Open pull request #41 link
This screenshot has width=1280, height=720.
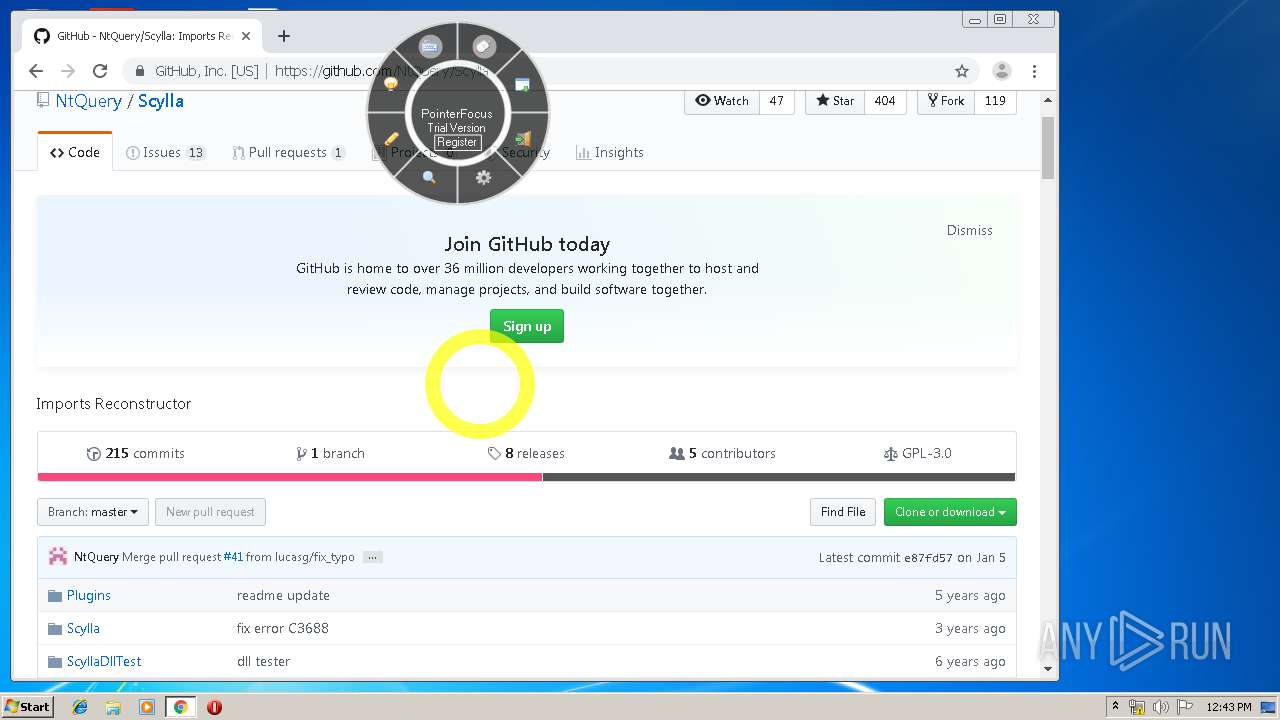pyautogui.click(x=233, y=557)
